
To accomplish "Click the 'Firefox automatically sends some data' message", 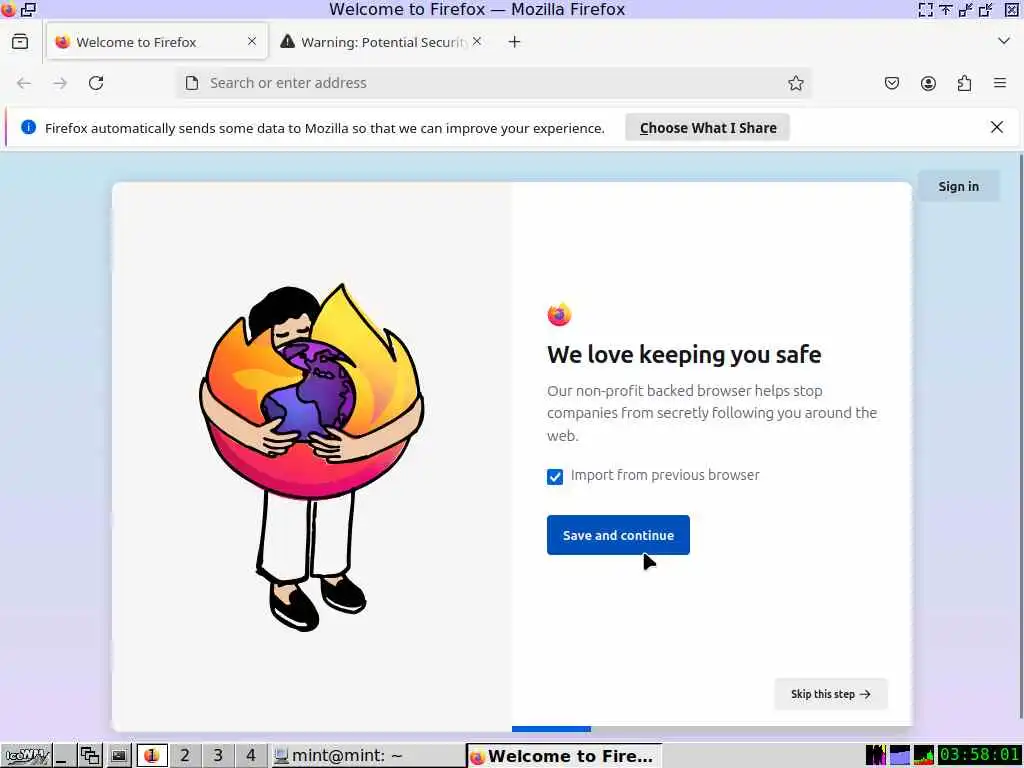I will 325,128.
